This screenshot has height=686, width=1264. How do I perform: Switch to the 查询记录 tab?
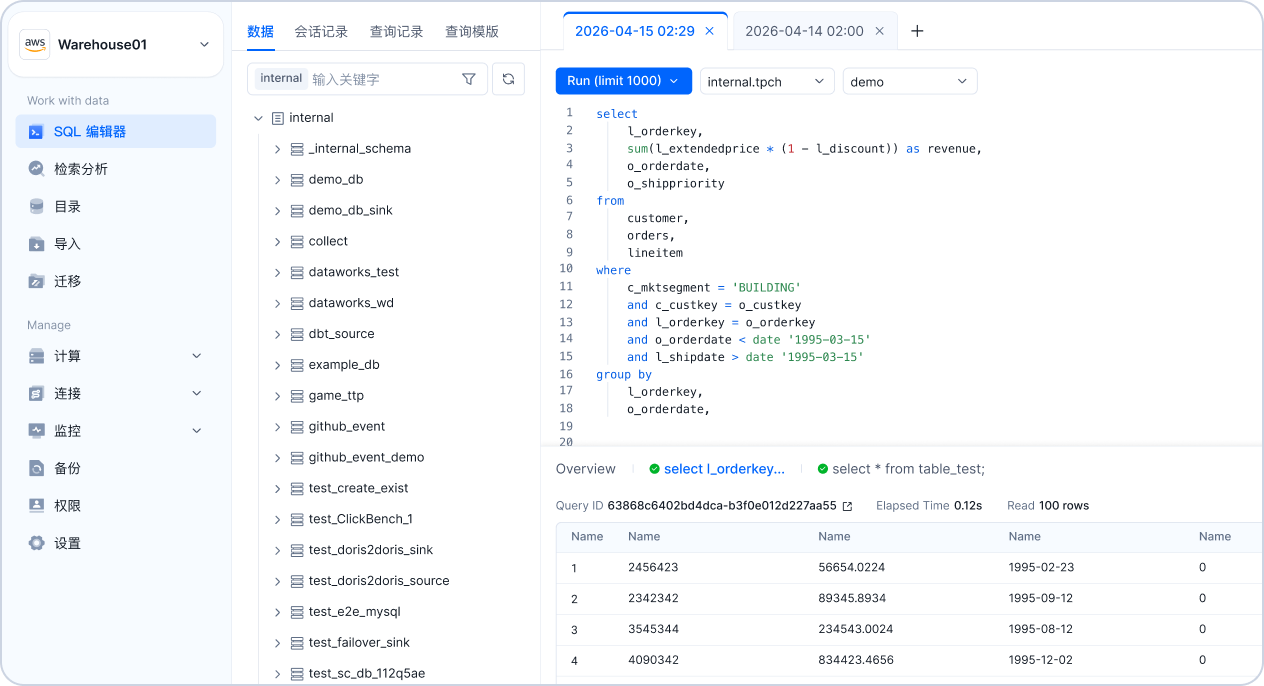tap(396, 32)
